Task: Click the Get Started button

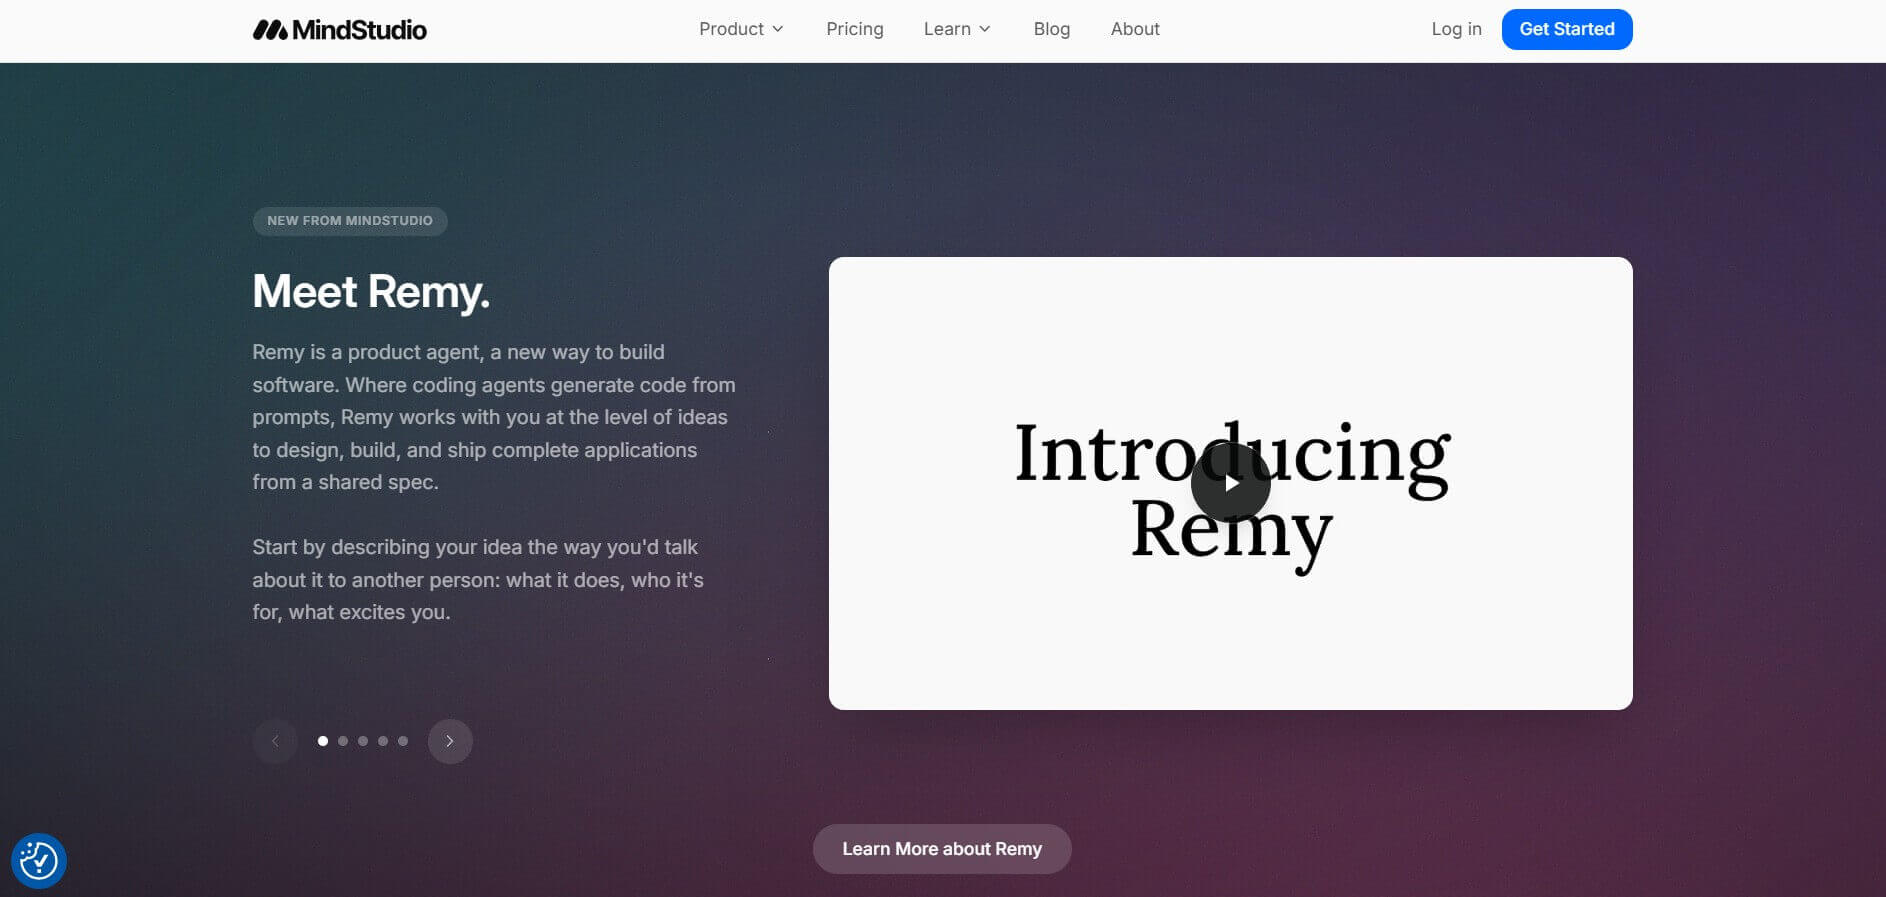Action: [x=1567, y=29]
